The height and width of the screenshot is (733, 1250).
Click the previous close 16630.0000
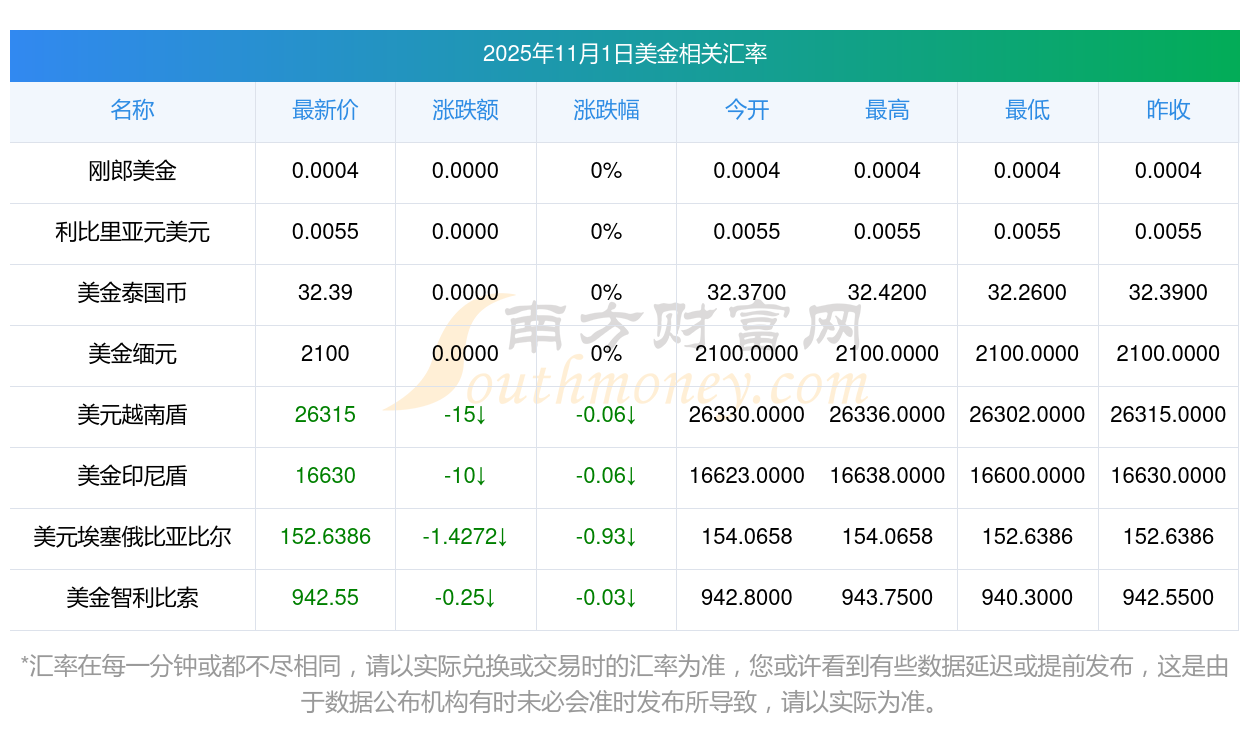point(1168,476)
